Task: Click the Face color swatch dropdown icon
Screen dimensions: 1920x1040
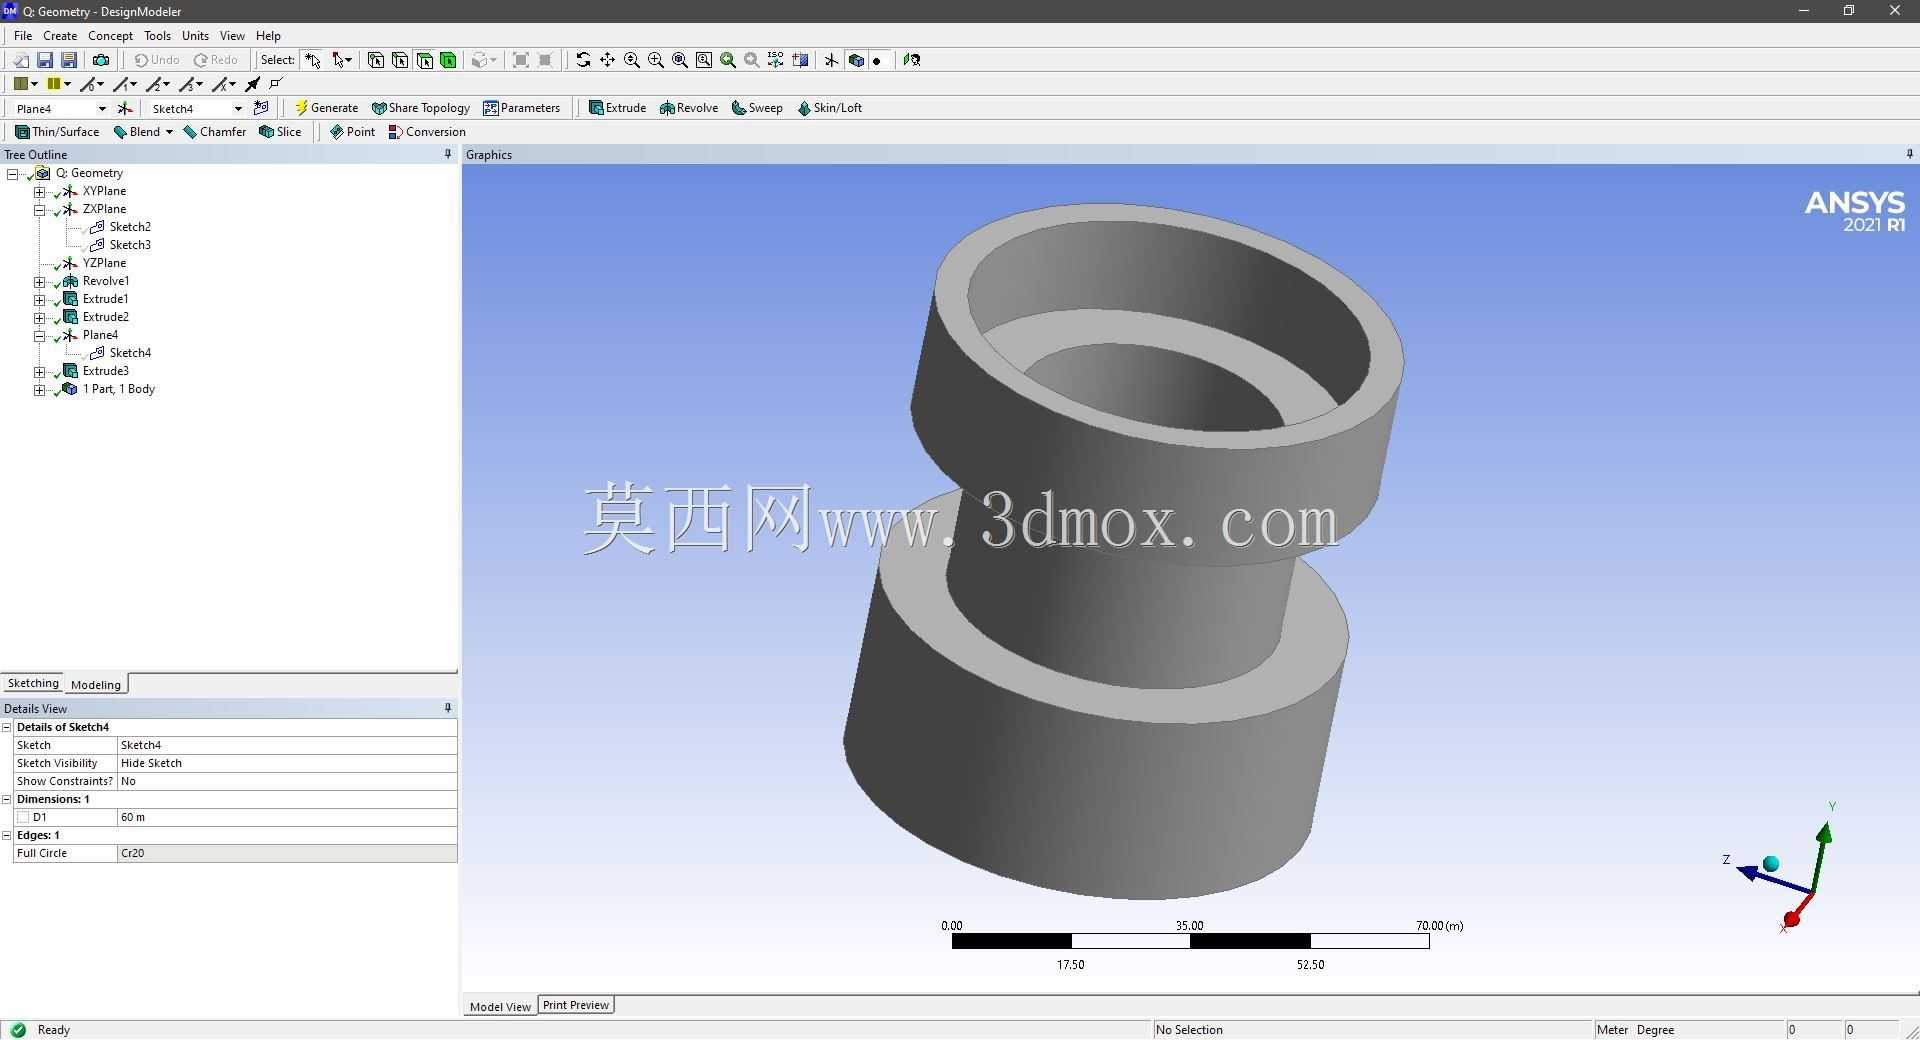Action: click(26, 84)
